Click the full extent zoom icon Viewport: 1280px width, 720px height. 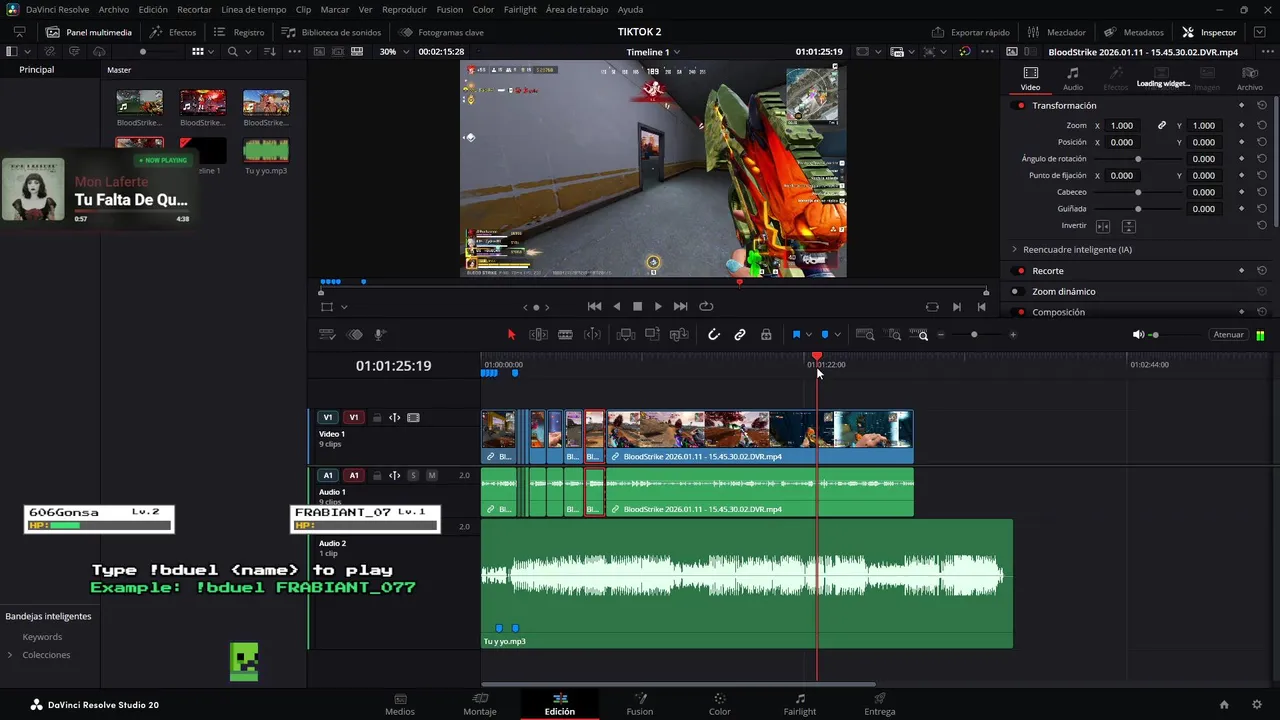[865, 335]
